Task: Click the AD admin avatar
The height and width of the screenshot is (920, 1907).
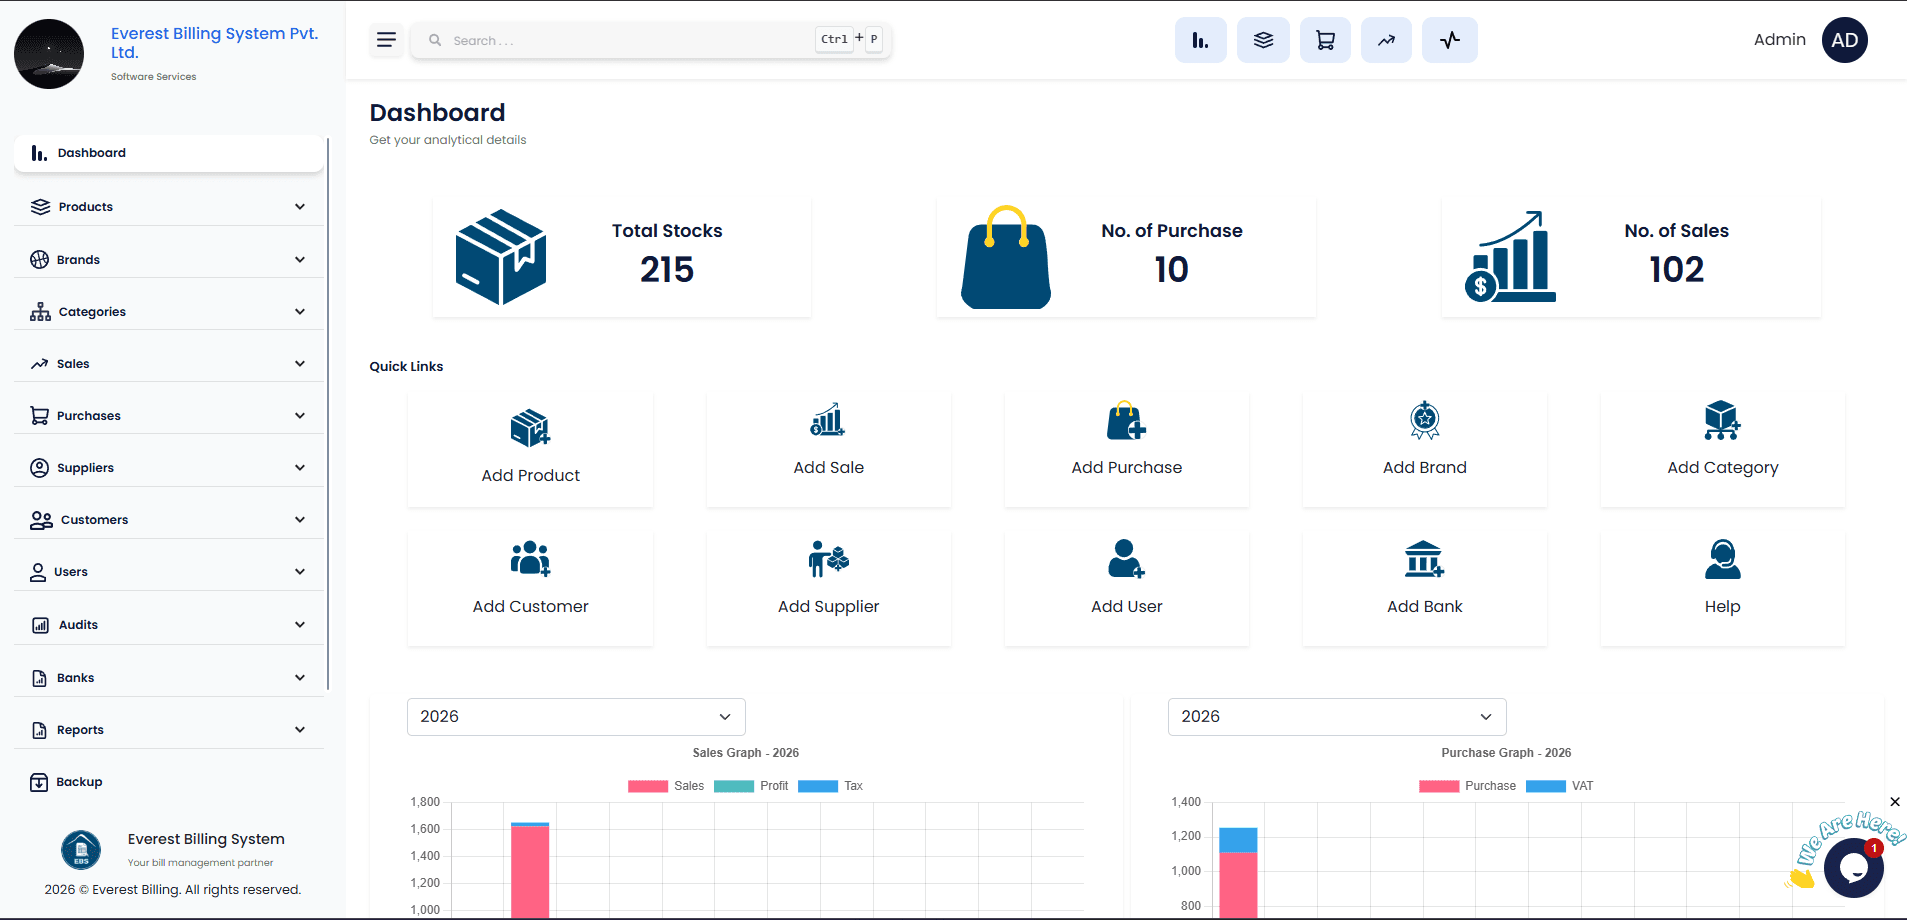Action: (1844, 40)
